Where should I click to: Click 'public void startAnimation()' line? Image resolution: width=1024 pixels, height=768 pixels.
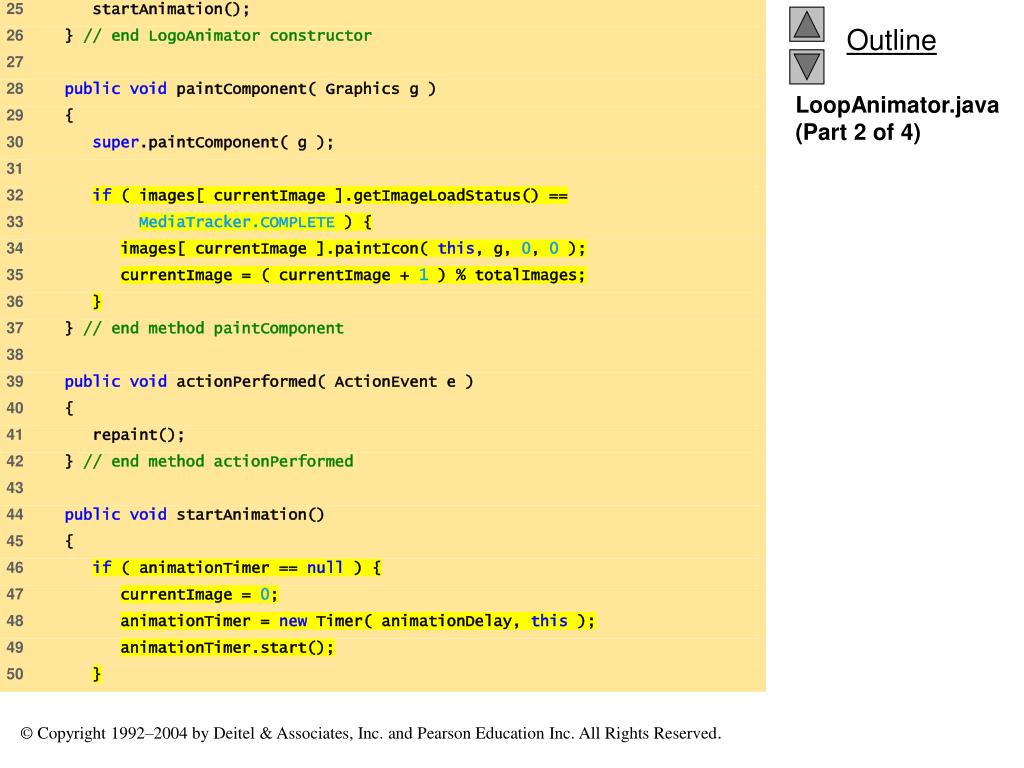(x=194, y=515)
